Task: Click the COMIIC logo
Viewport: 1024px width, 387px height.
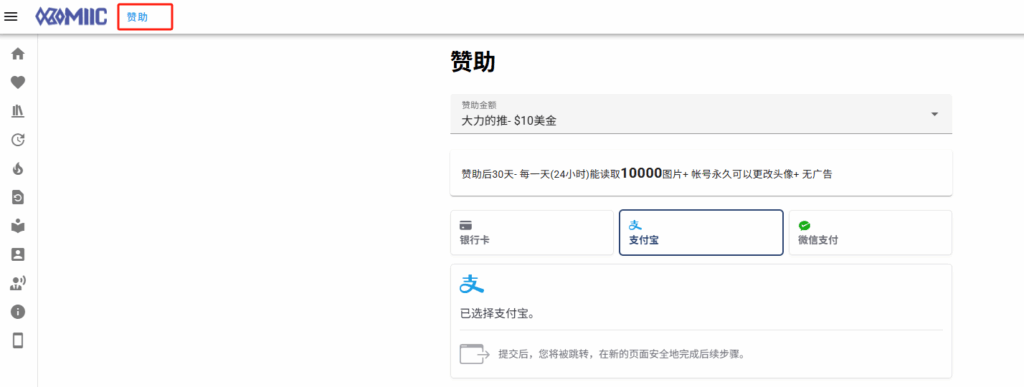Action: (x=71, y=16)
